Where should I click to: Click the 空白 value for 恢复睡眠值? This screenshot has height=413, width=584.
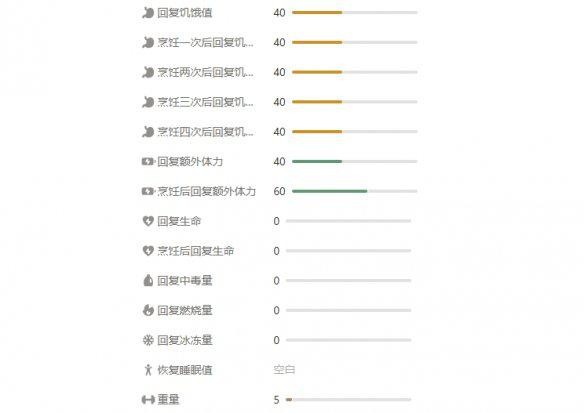pyautogui.click(x=284, y=370)
